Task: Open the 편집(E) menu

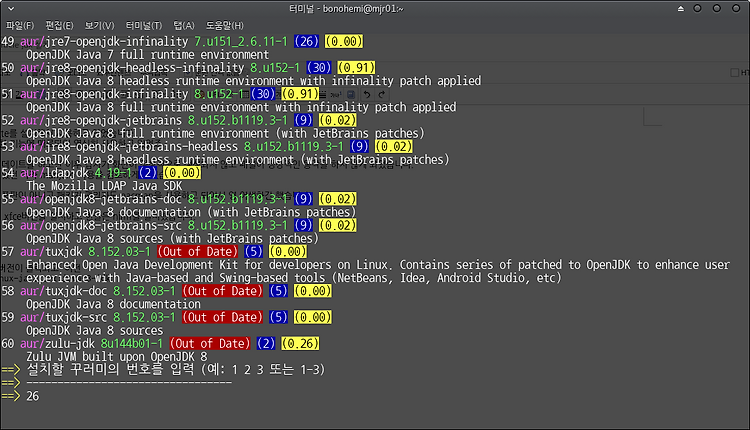Action: coord(59,25)
